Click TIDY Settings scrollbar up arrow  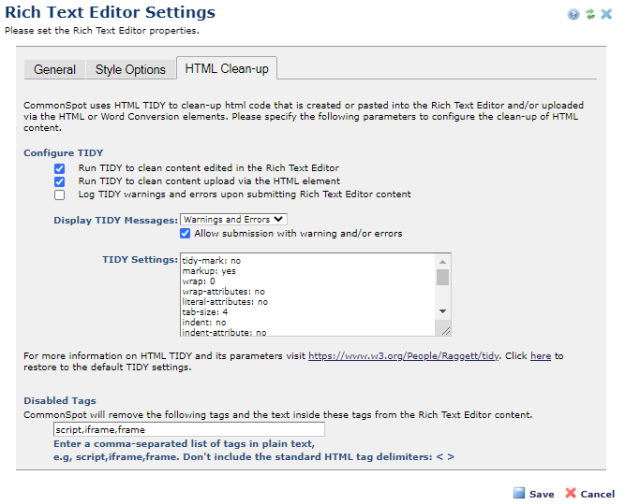pyautogui.click(x=444, y=262)
